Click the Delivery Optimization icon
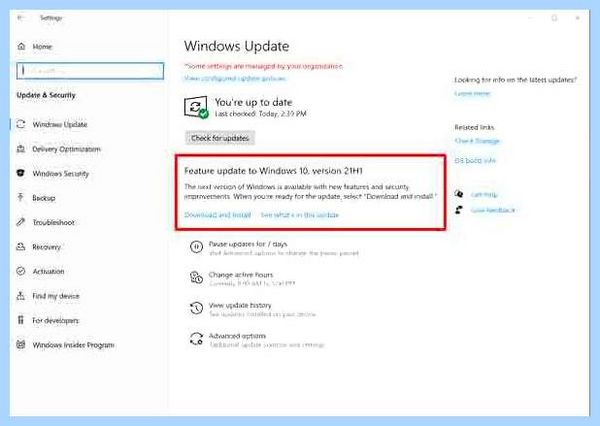Image resolution: width=600 pixels, height=426 pixels. pos(21,149)
